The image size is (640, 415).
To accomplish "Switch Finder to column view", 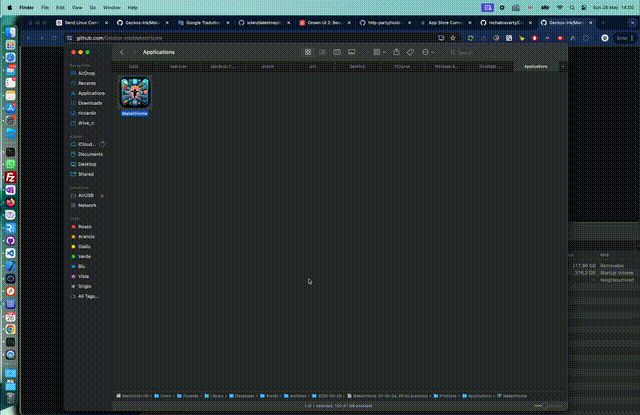I will [x=337, y=52].
